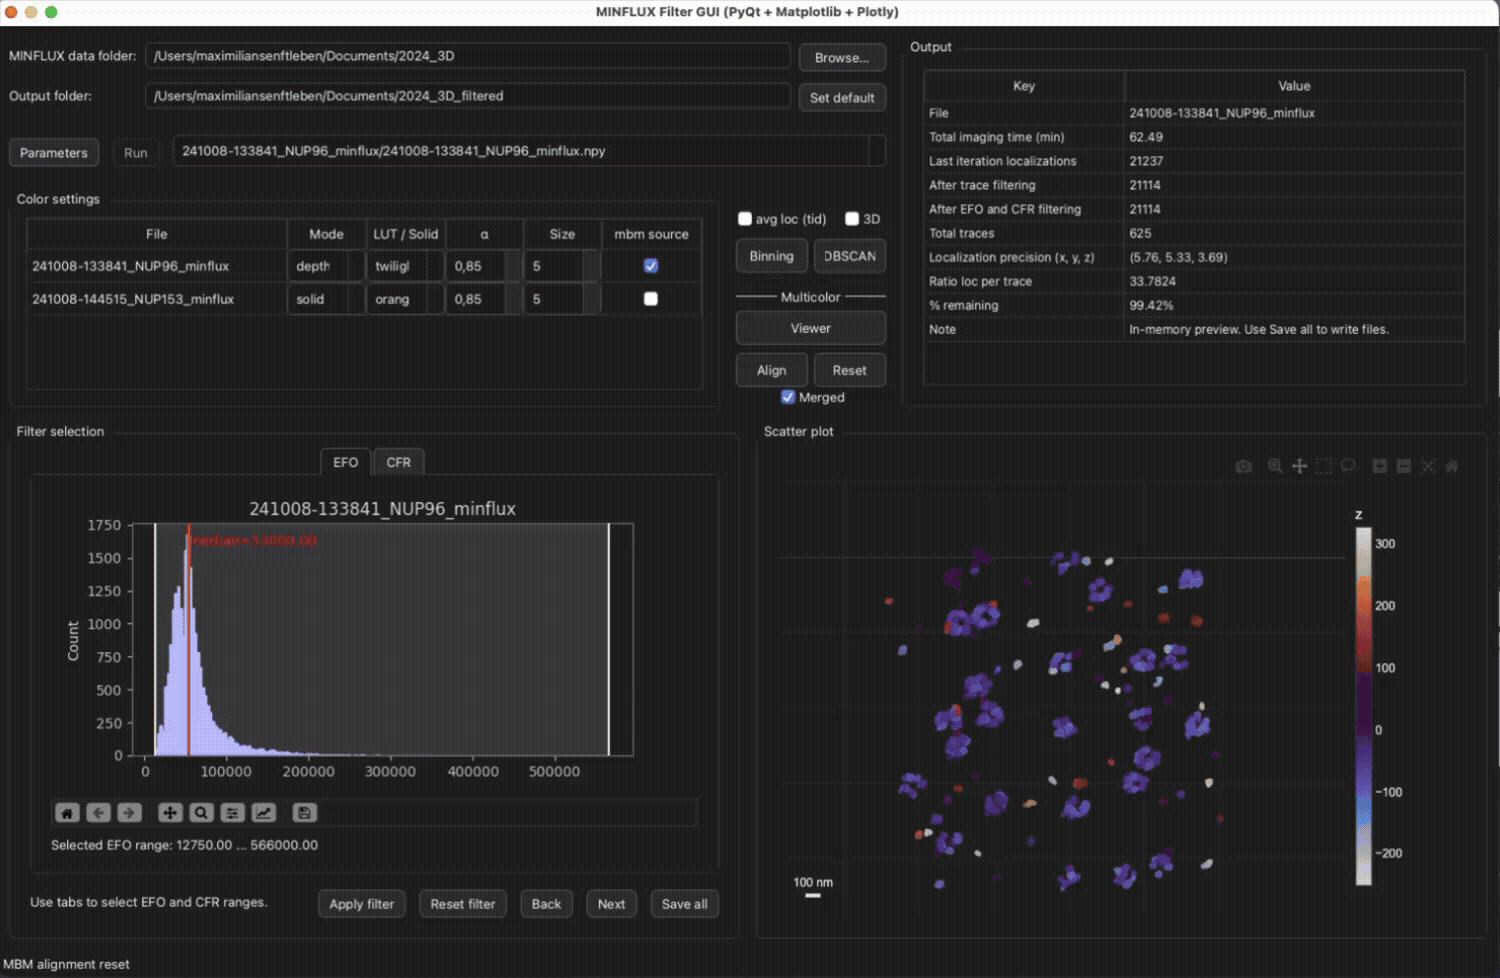
Task: Apply the selected filter
Action: [x=362, y=904]
